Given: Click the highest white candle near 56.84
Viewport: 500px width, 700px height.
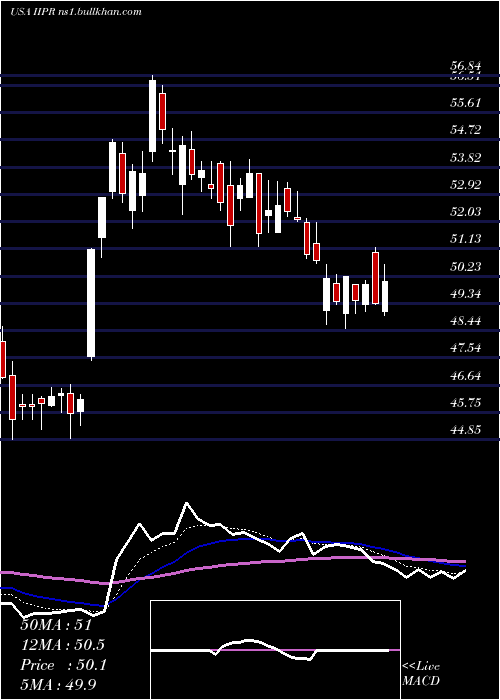Looking at the screenshot, I should (x=153, y=118).
